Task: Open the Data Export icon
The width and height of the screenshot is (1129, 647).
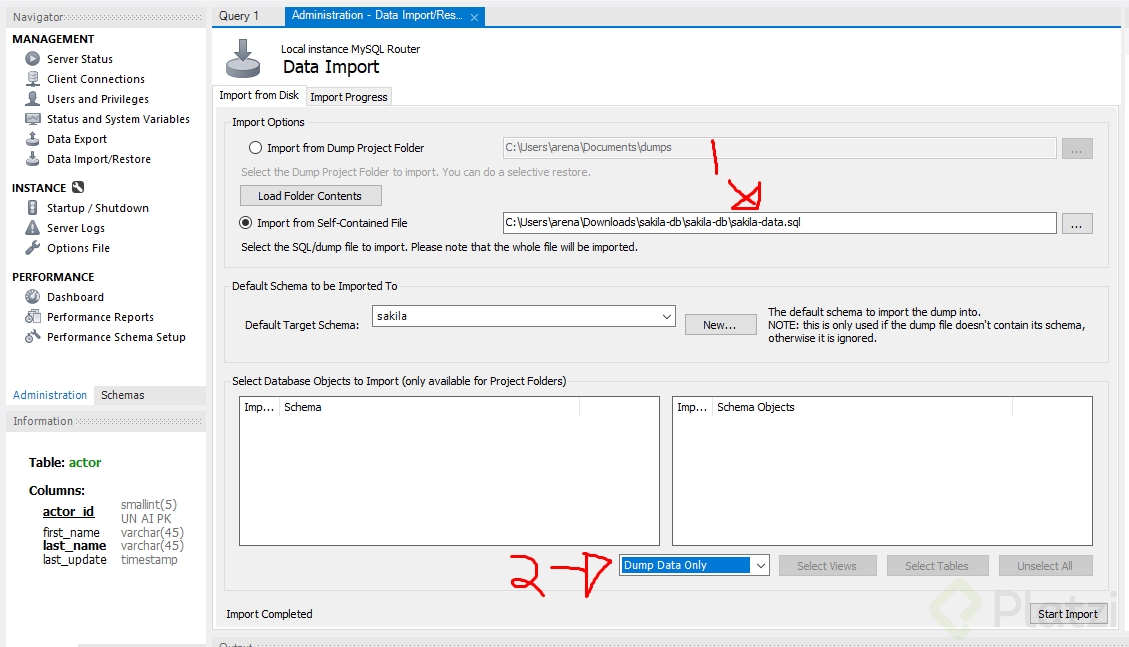Action: (x=32, y=139)
